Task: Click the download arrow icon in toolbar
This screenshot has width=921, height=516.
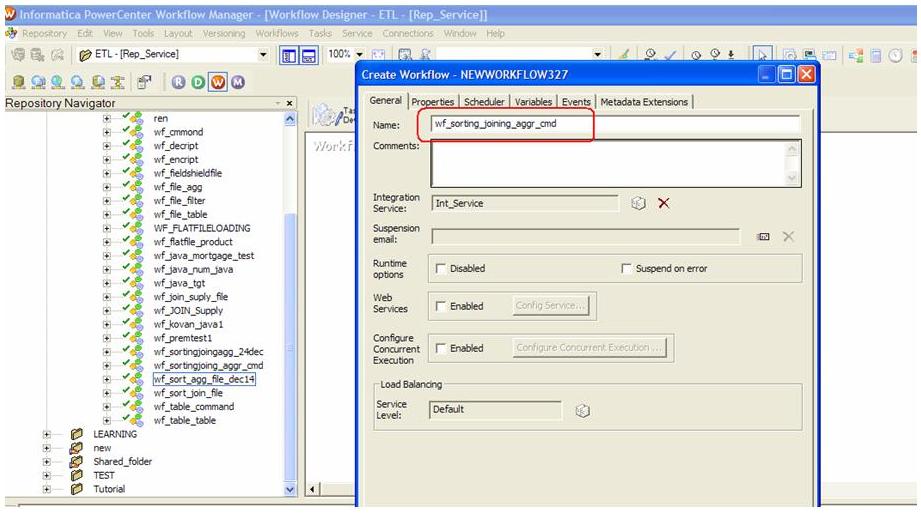Action: pyautogui.click(x=731, y=54)
